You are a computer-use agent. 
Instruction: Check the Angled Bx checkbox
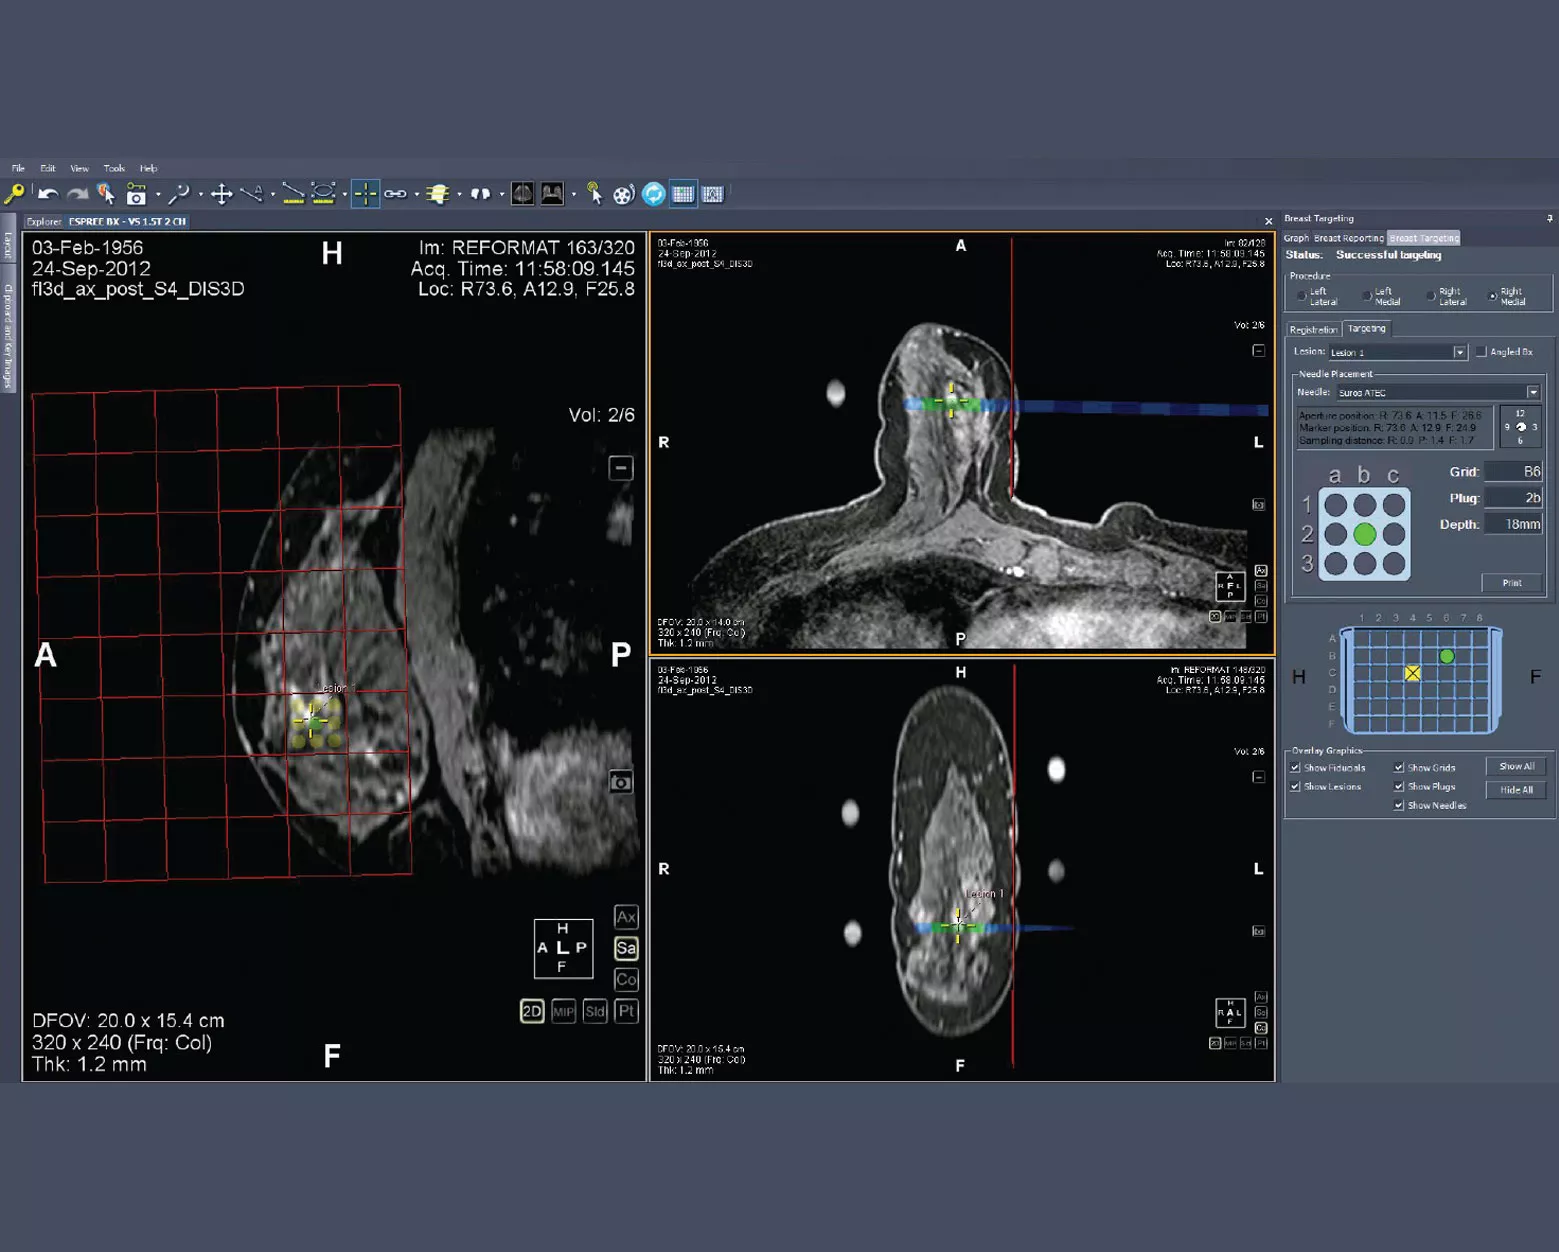(x=1482, y=351)
